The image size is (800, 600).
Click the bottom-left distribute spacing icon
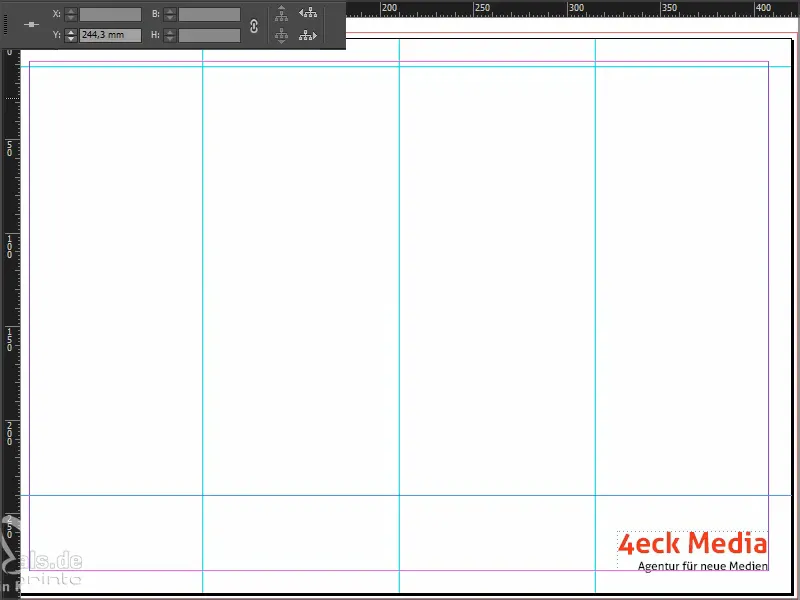click(x=283, y=35)
